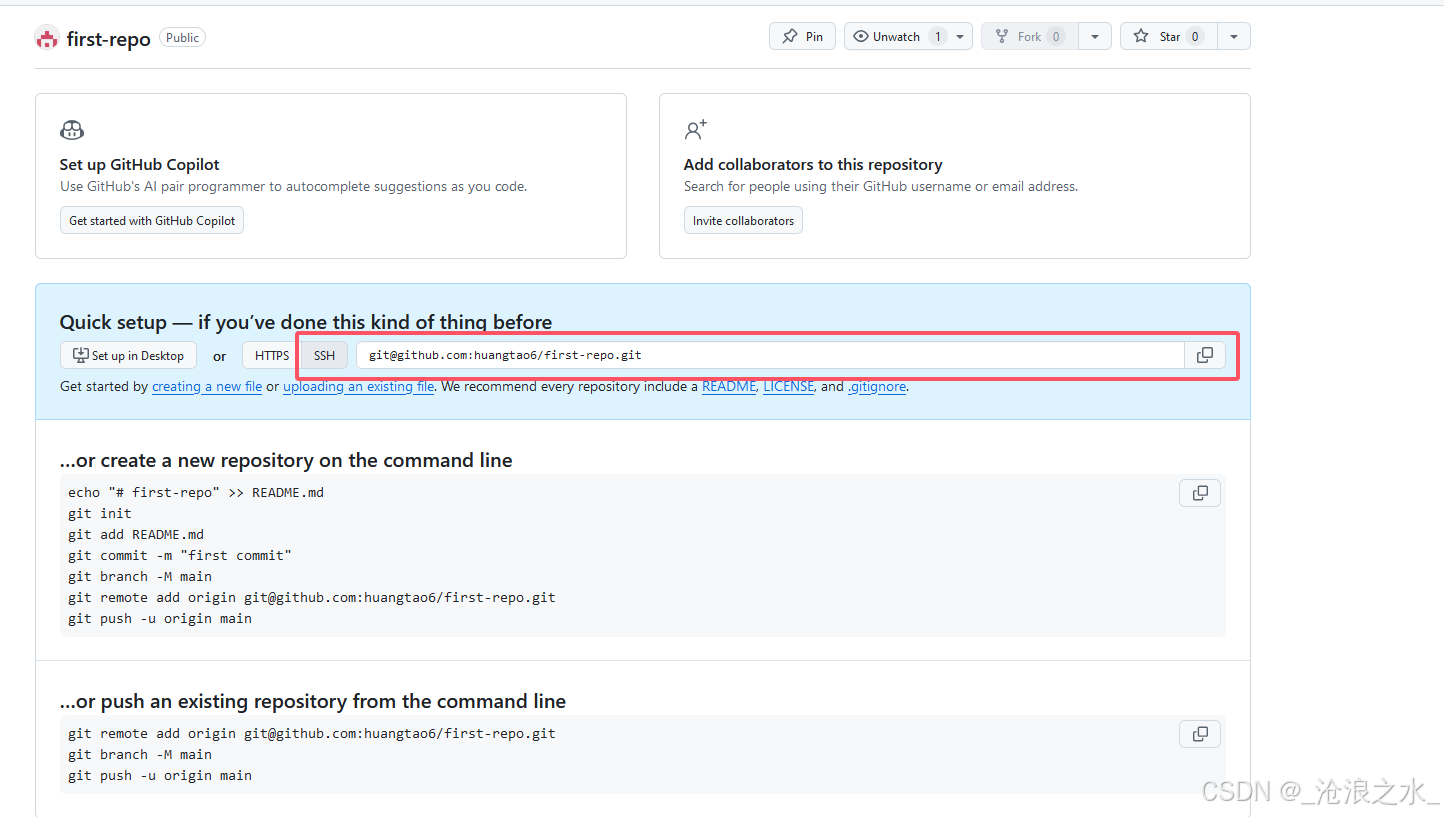Image resolution: width=1444 pixels, height=817 pixels.
Task: Click the SSH URL text field
Action: click(770, 355)
